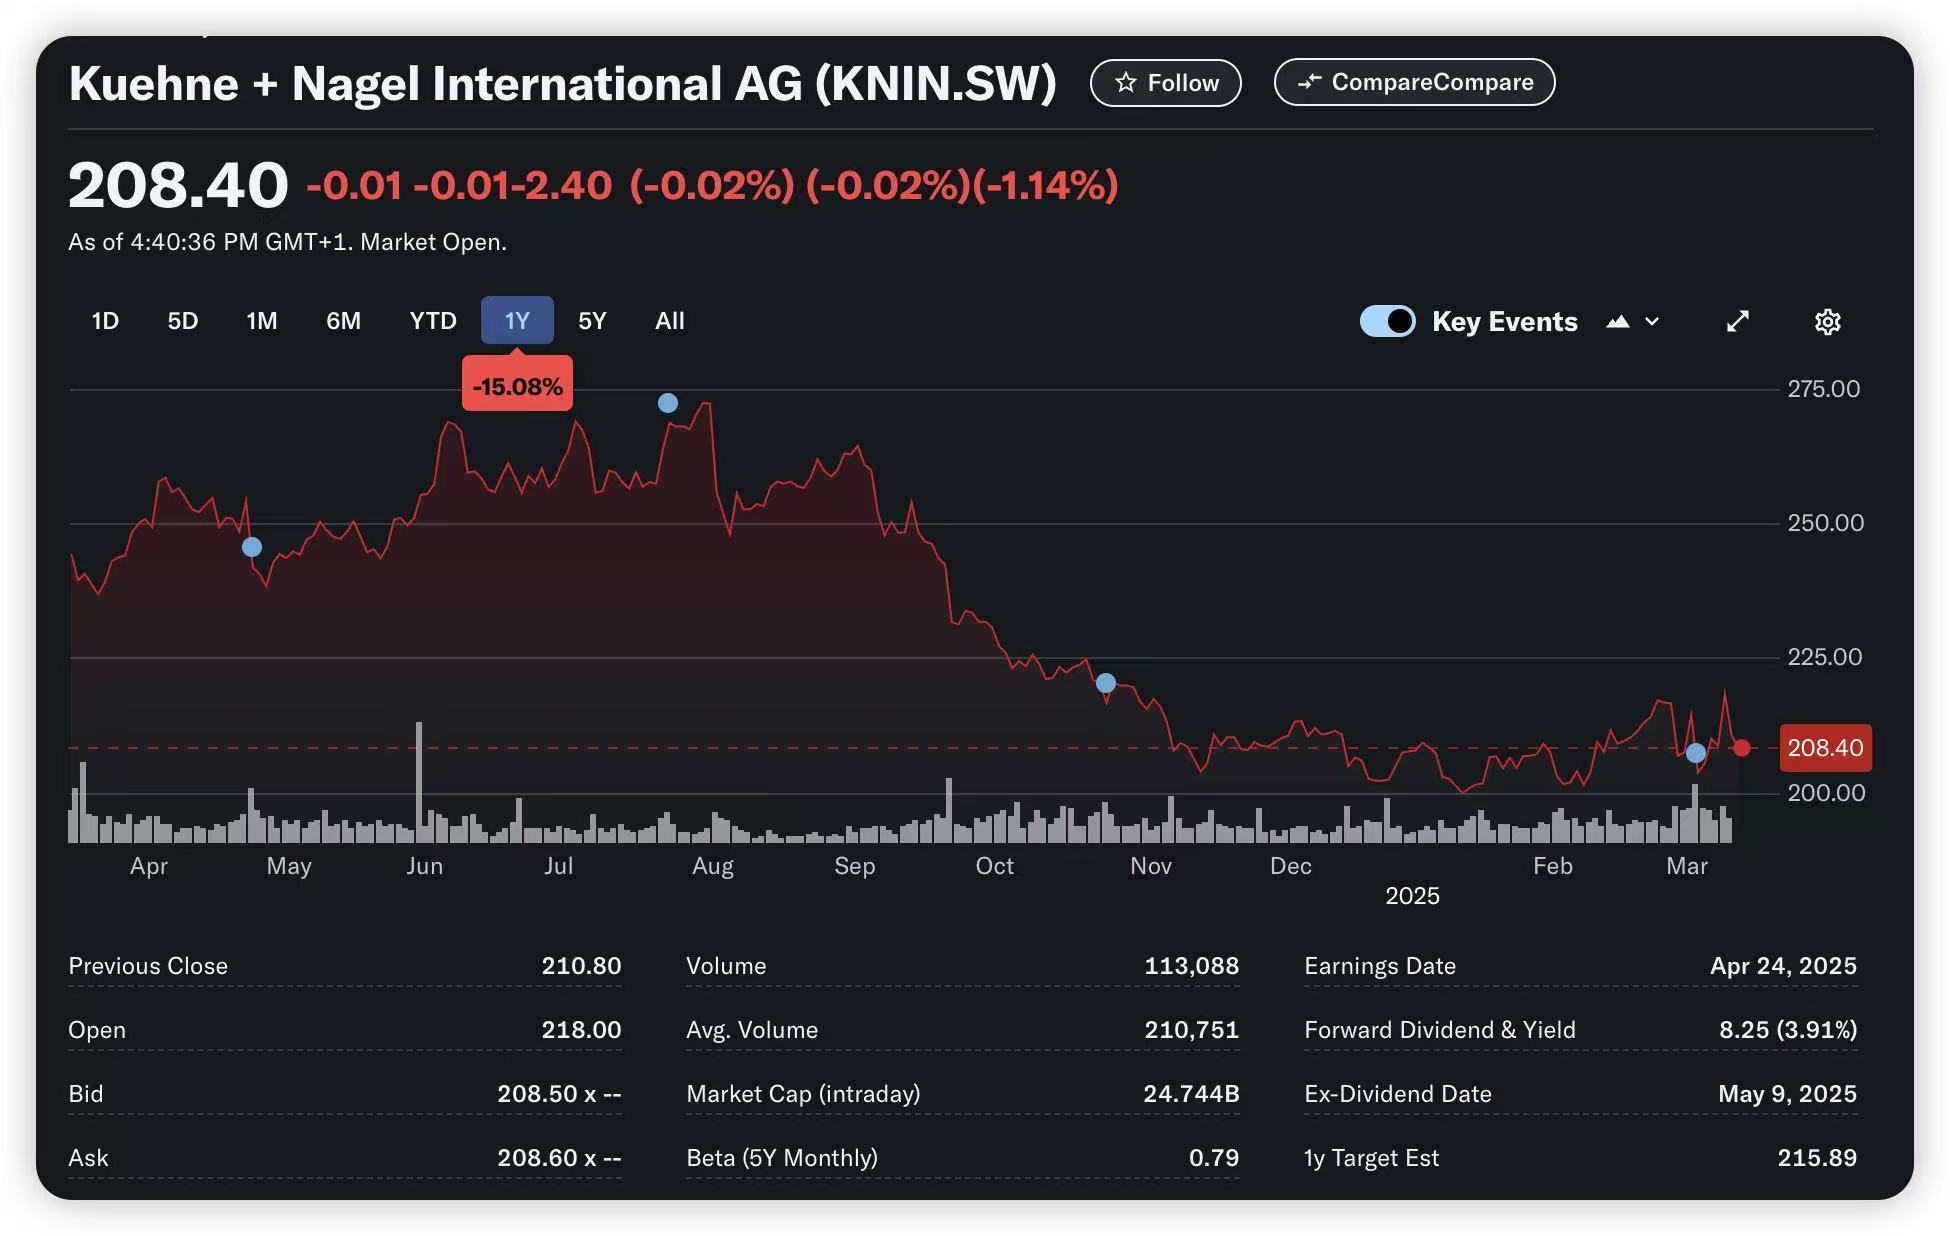Image resolution: width=1950 pixels, height=1236 pixels.
Task: Click the Market Cap (intraday) label
Action: coord(803,1094)
